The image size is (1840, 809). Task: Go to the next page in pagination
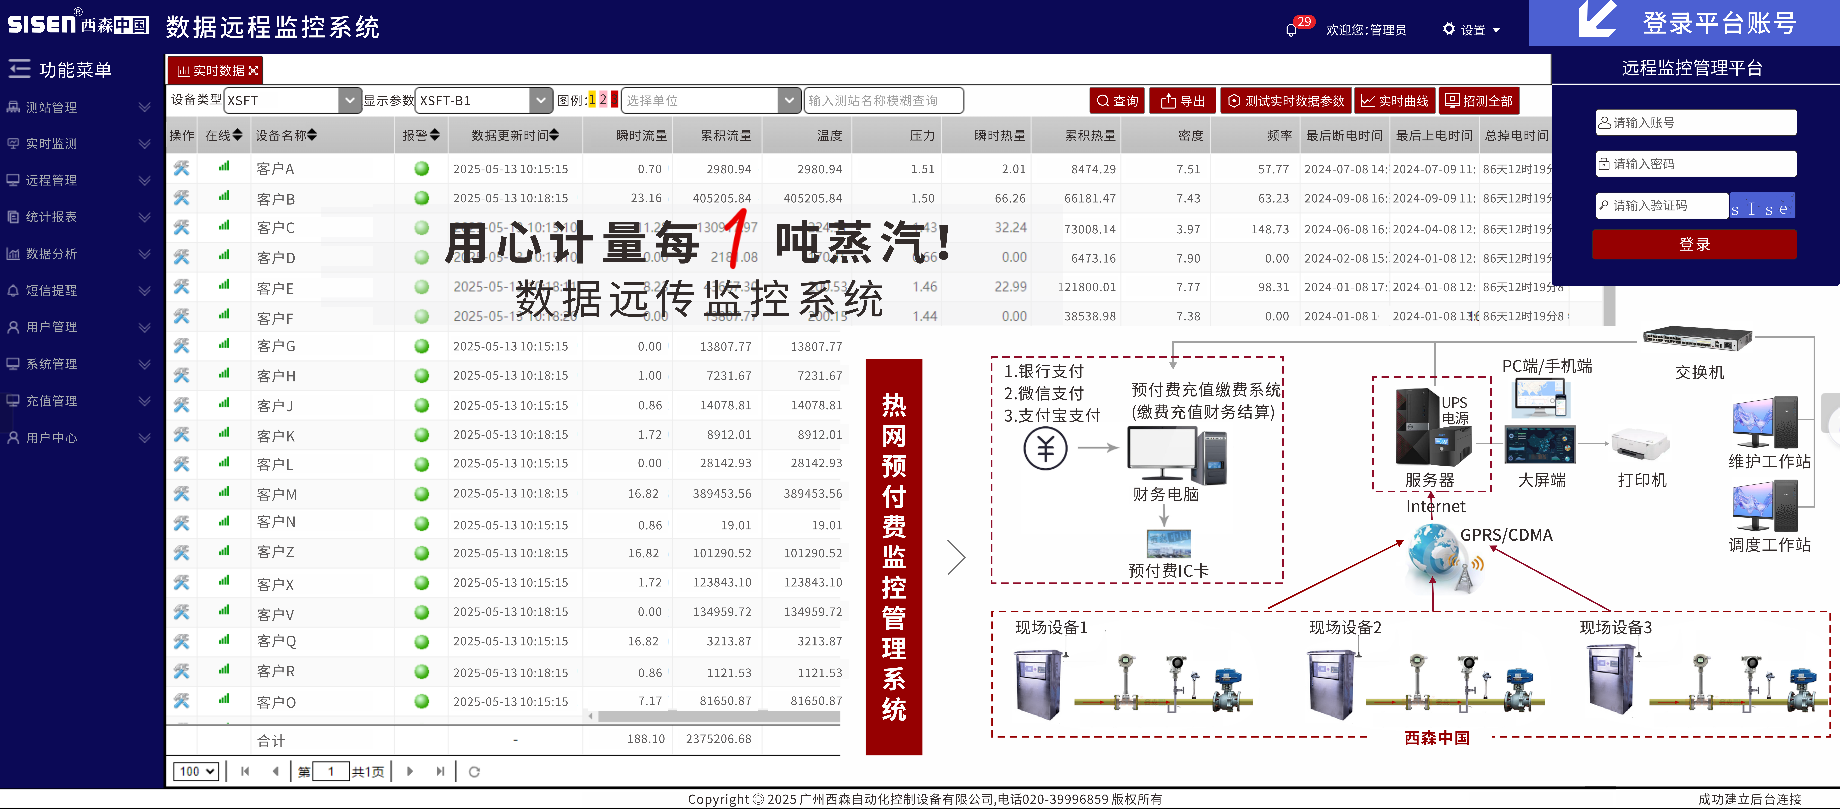(410, 771)
